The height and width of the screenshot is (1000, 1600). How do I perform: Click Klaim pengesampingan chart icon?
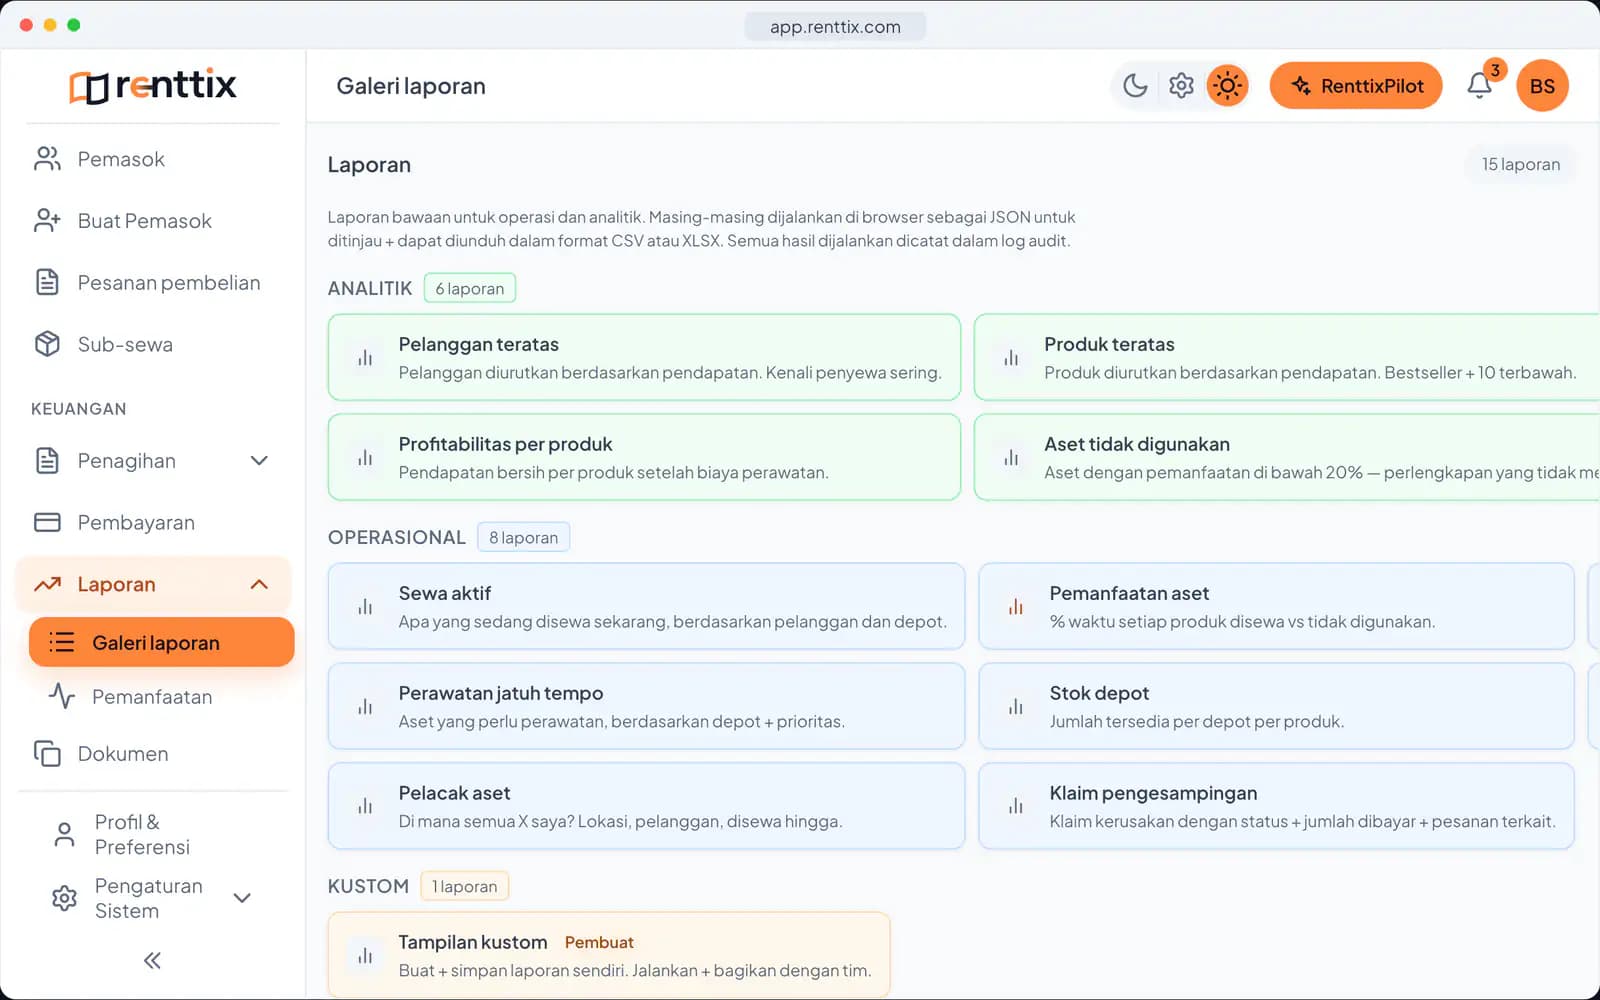coord(1016,806)
